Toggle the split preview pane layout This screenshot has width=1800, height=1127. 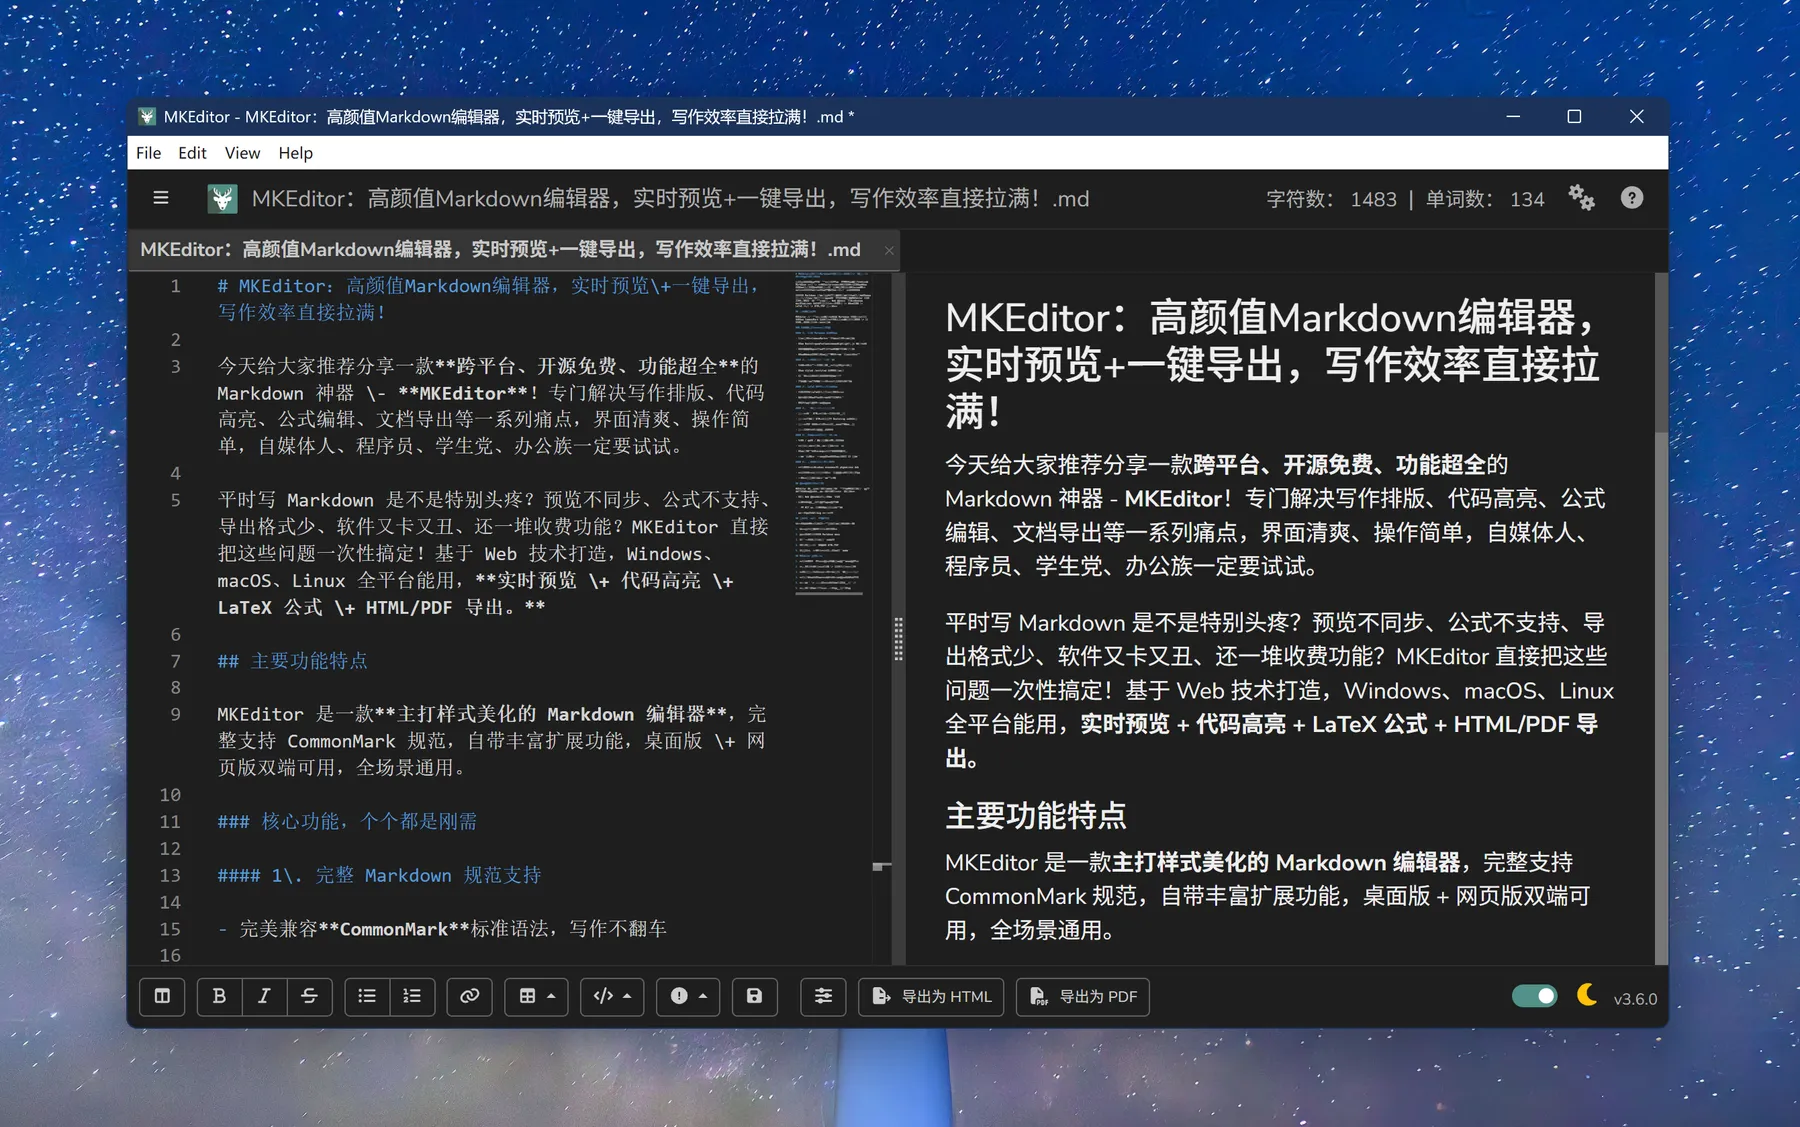(x=162, y=996)
